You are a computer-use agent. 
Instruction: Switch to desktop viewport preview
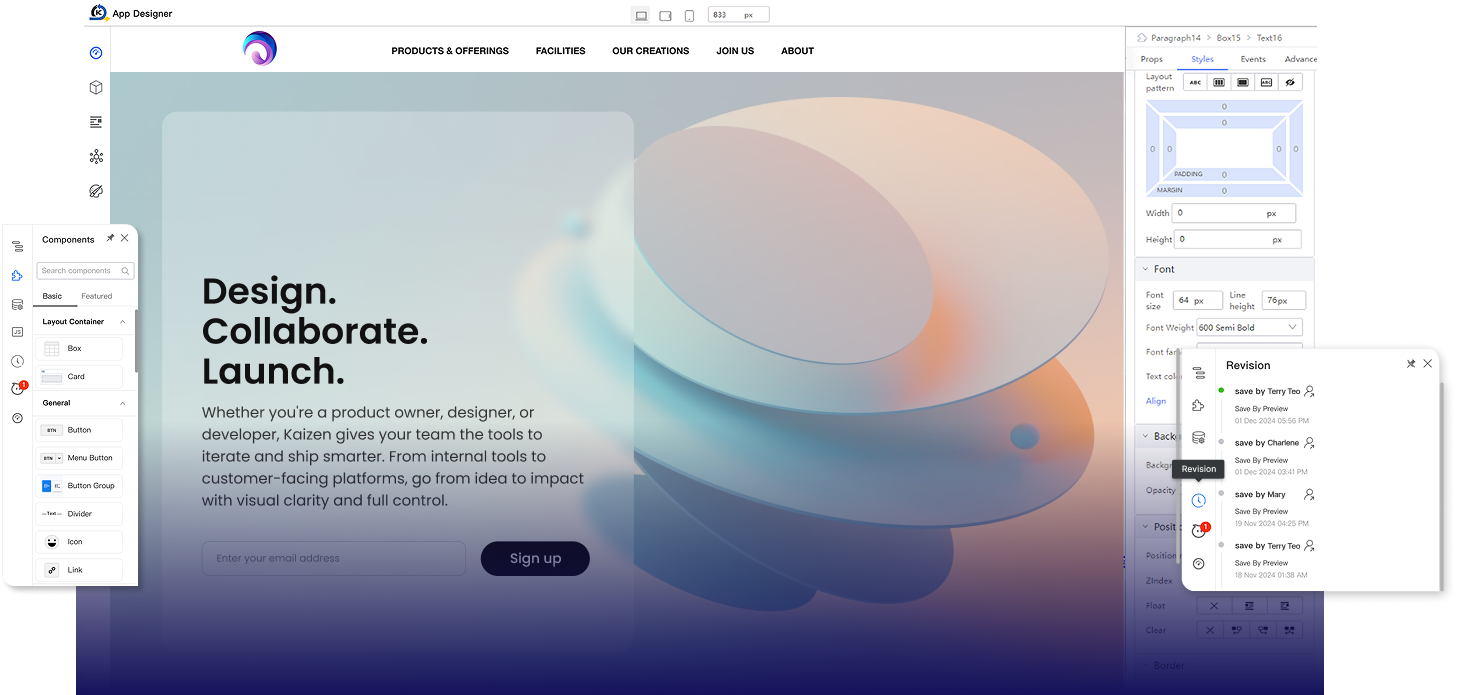[x=641, y=15]
